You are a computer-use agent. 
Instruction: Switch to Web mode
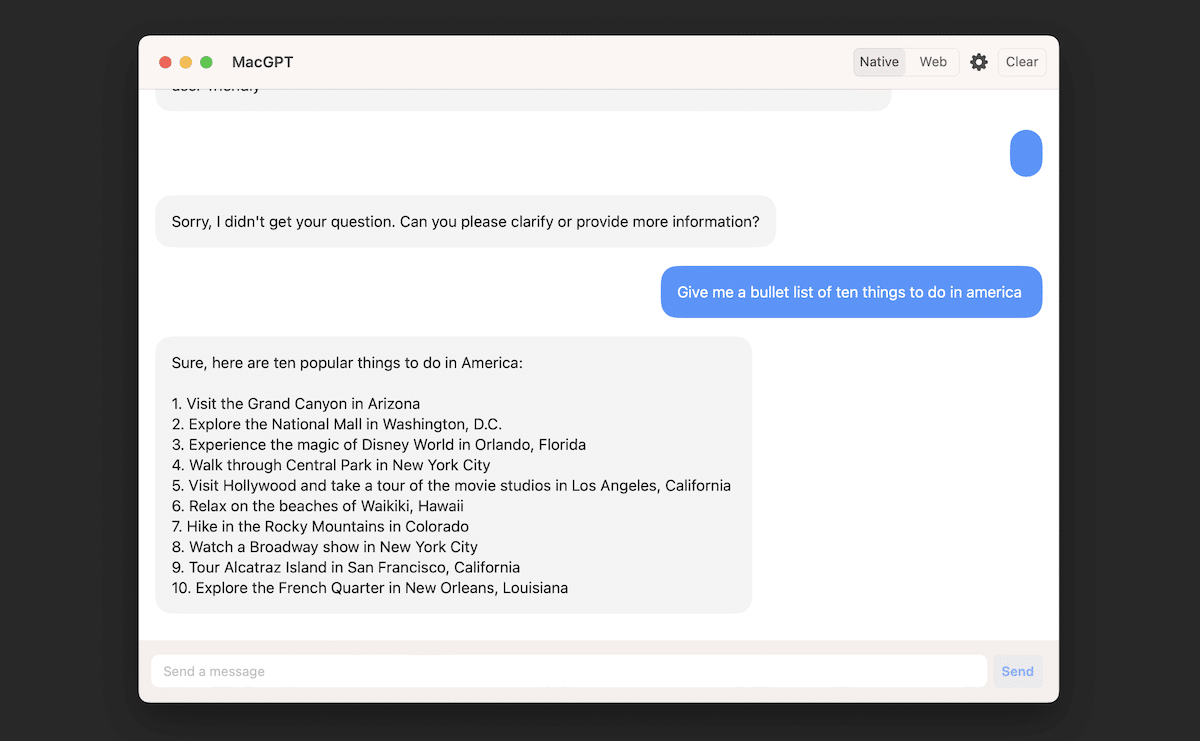pos(933,62)
